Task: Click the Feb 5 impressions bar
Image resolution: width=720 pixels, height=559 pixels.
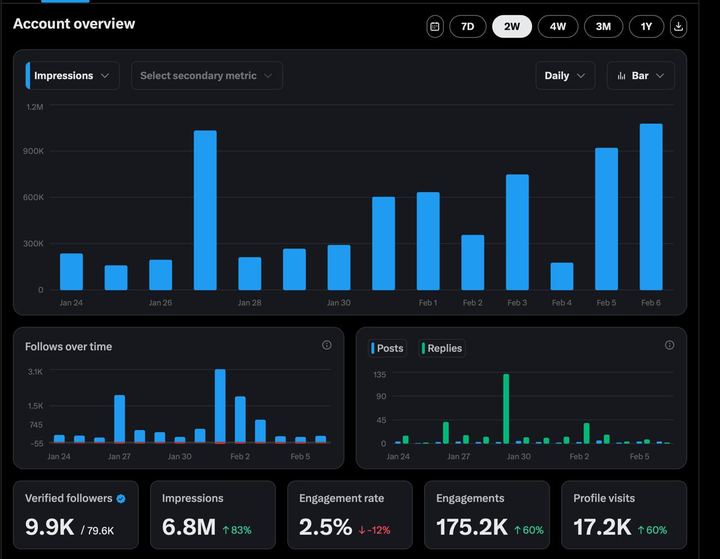Action: [x=607, y=219]
